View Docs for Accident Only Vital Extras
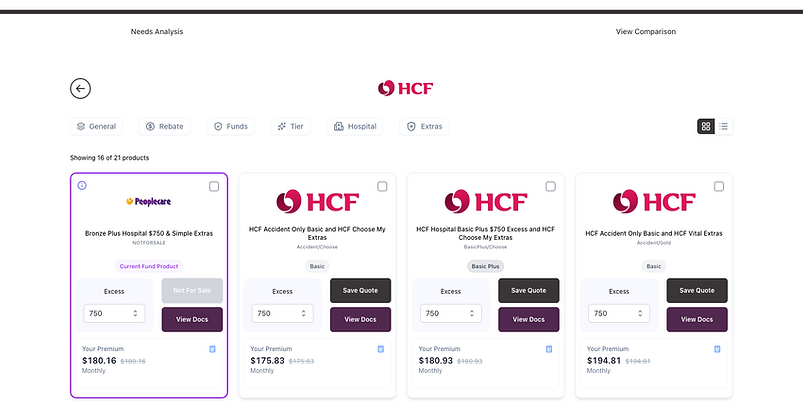The width and height of the screenshot is (803, 406). 697,319
